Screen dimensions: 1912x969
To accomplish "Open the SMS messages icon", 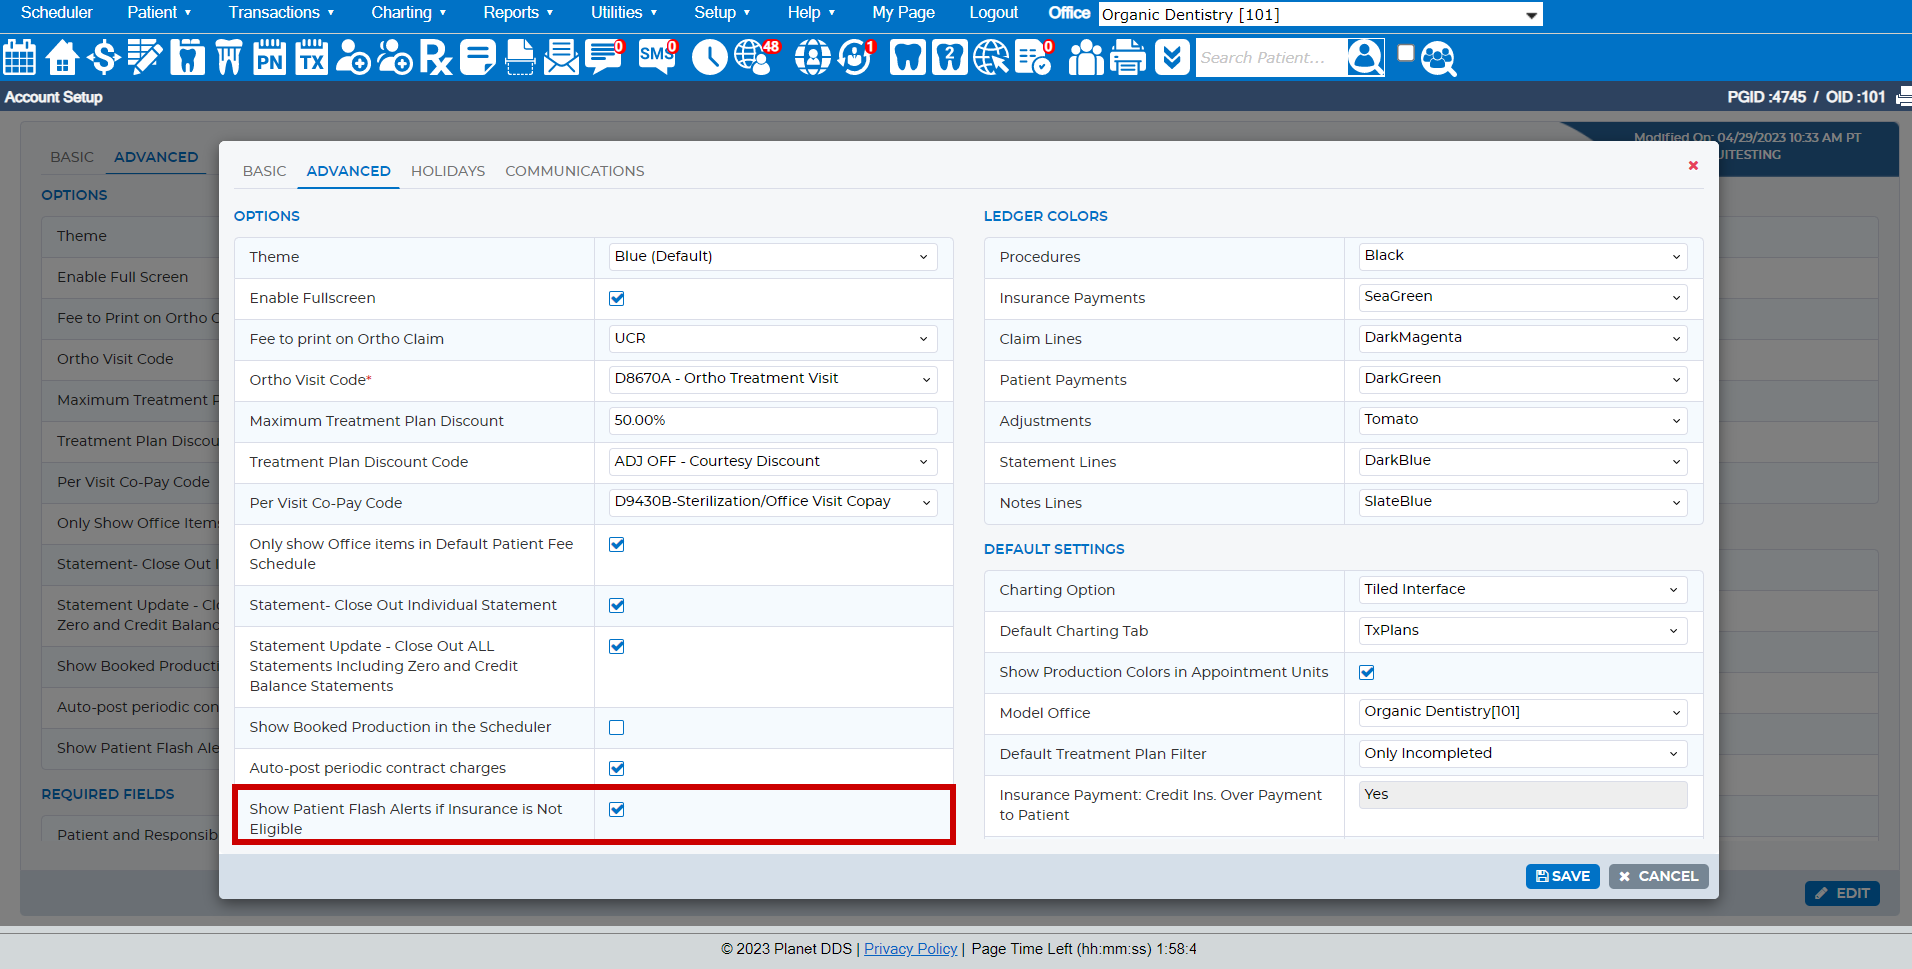I will (x=657, y=57).
